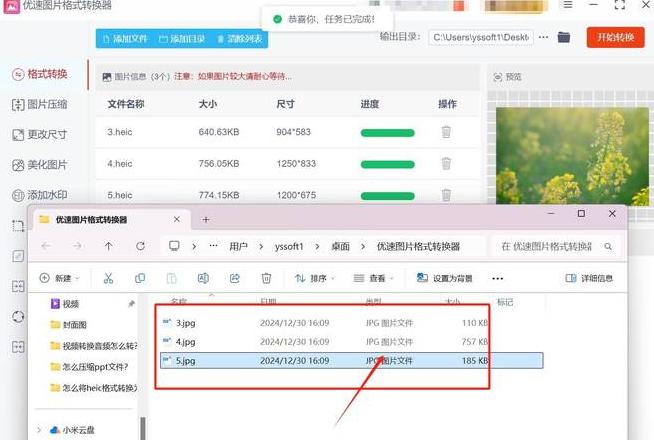This screenshot has height=440, width=654.
Task: Select 3.heic file name in list
Action: coord(120,132)
